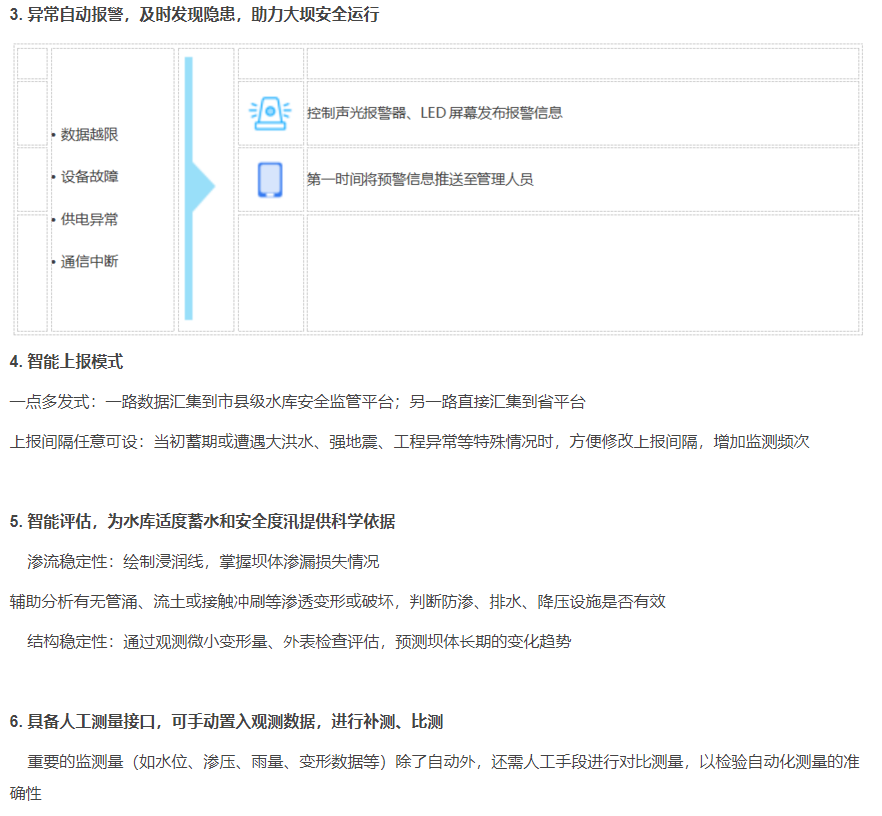Click the line starting with '辅助分析有无管涌'
This screenshot has height=816, width=882.
tap(338, 602)
